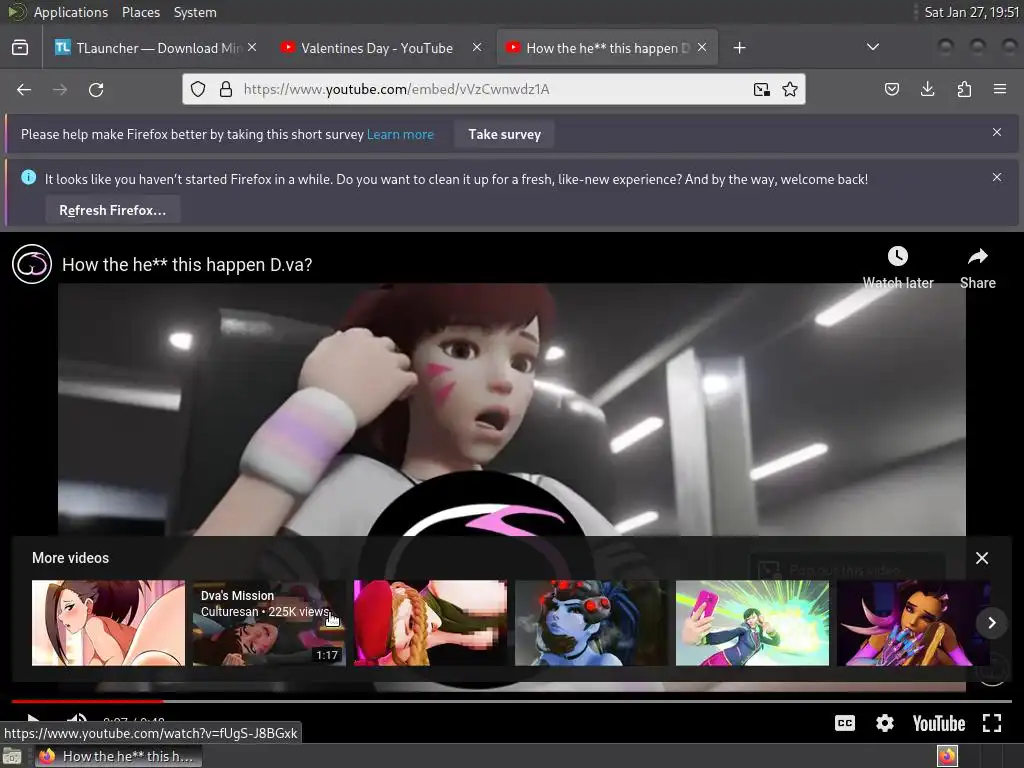Show site security info via padlock
The width and height of the screenshot is (1024, 768).
pos(226,89)
